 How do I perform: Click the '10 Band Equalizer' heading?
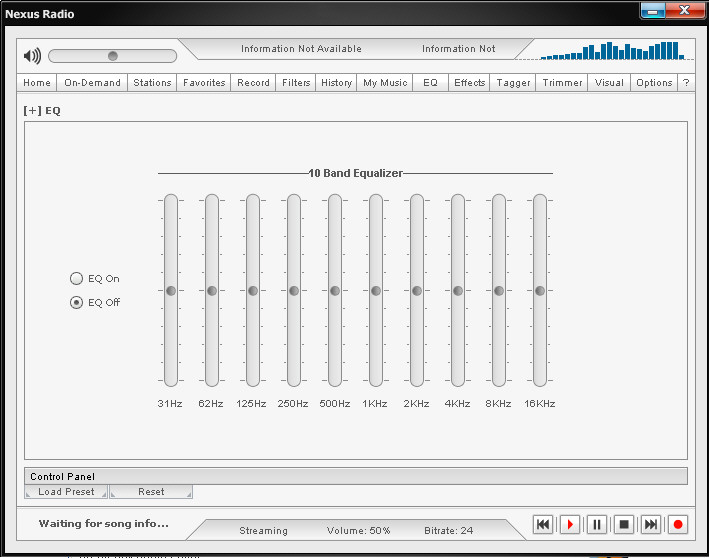pos(355,173)
